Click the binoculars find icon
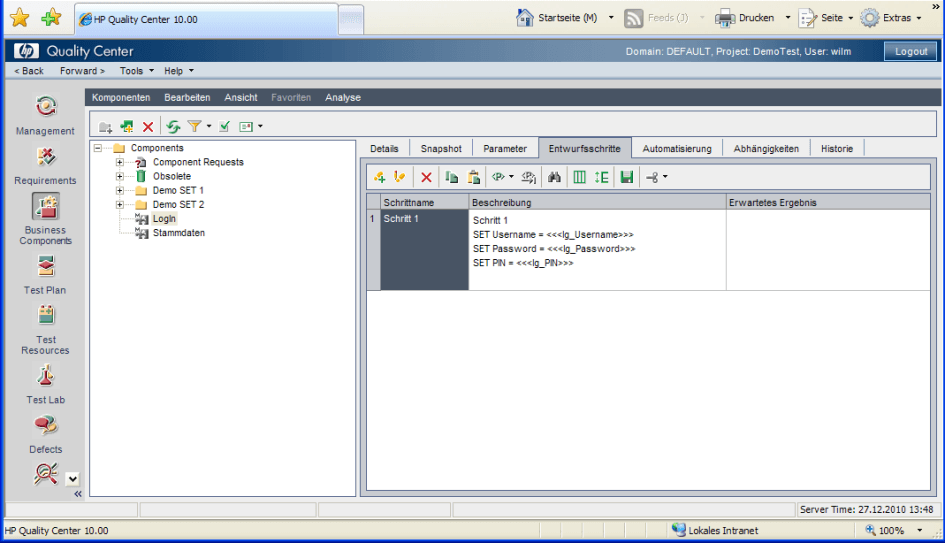 554,177
